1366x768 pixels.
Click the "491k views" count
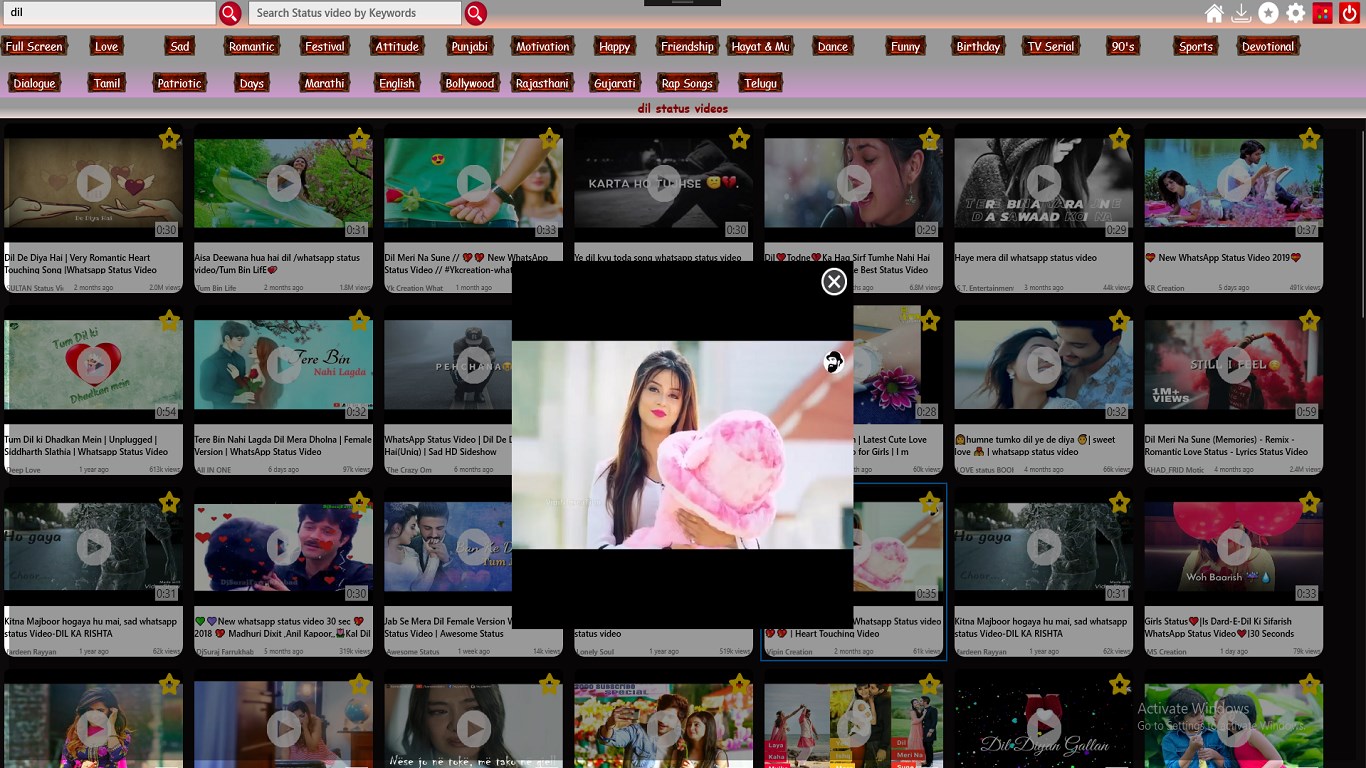1305,288
